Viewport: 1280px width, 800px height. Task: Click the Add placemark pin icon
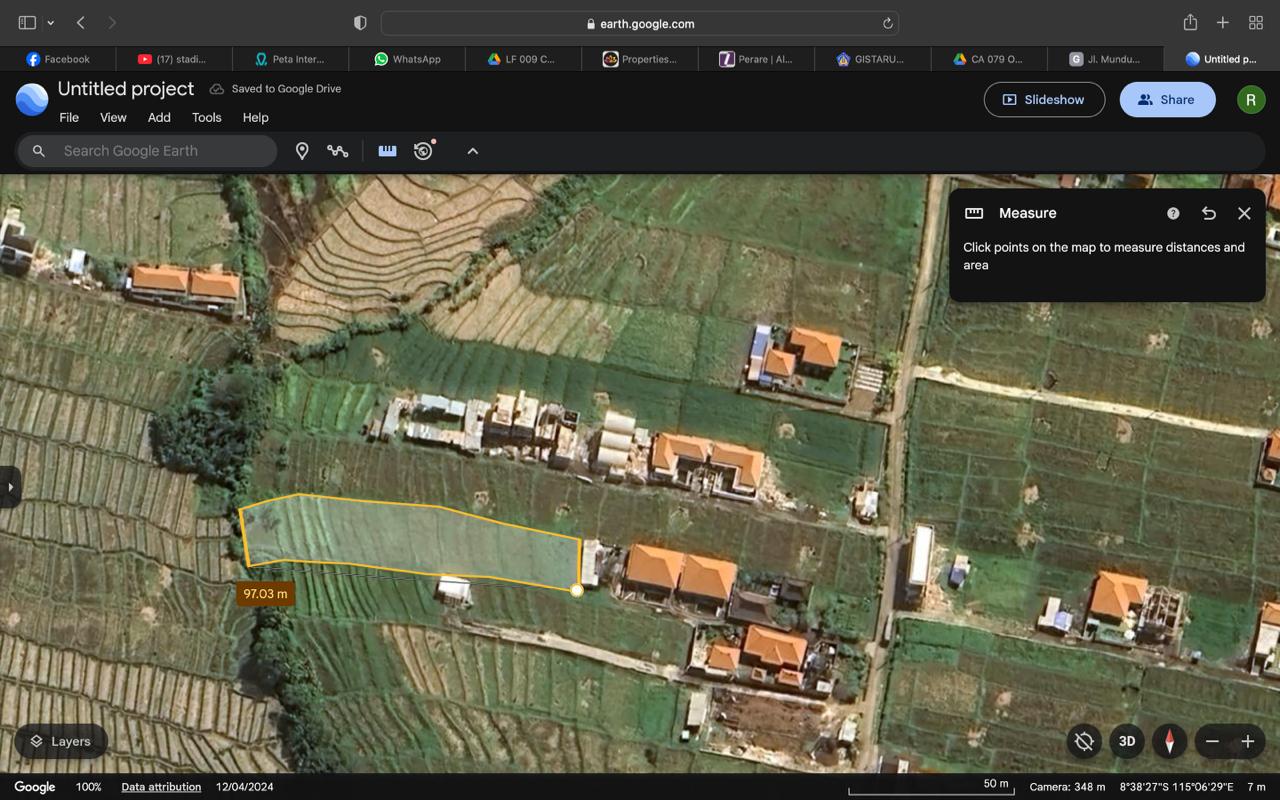click(302, 151)
